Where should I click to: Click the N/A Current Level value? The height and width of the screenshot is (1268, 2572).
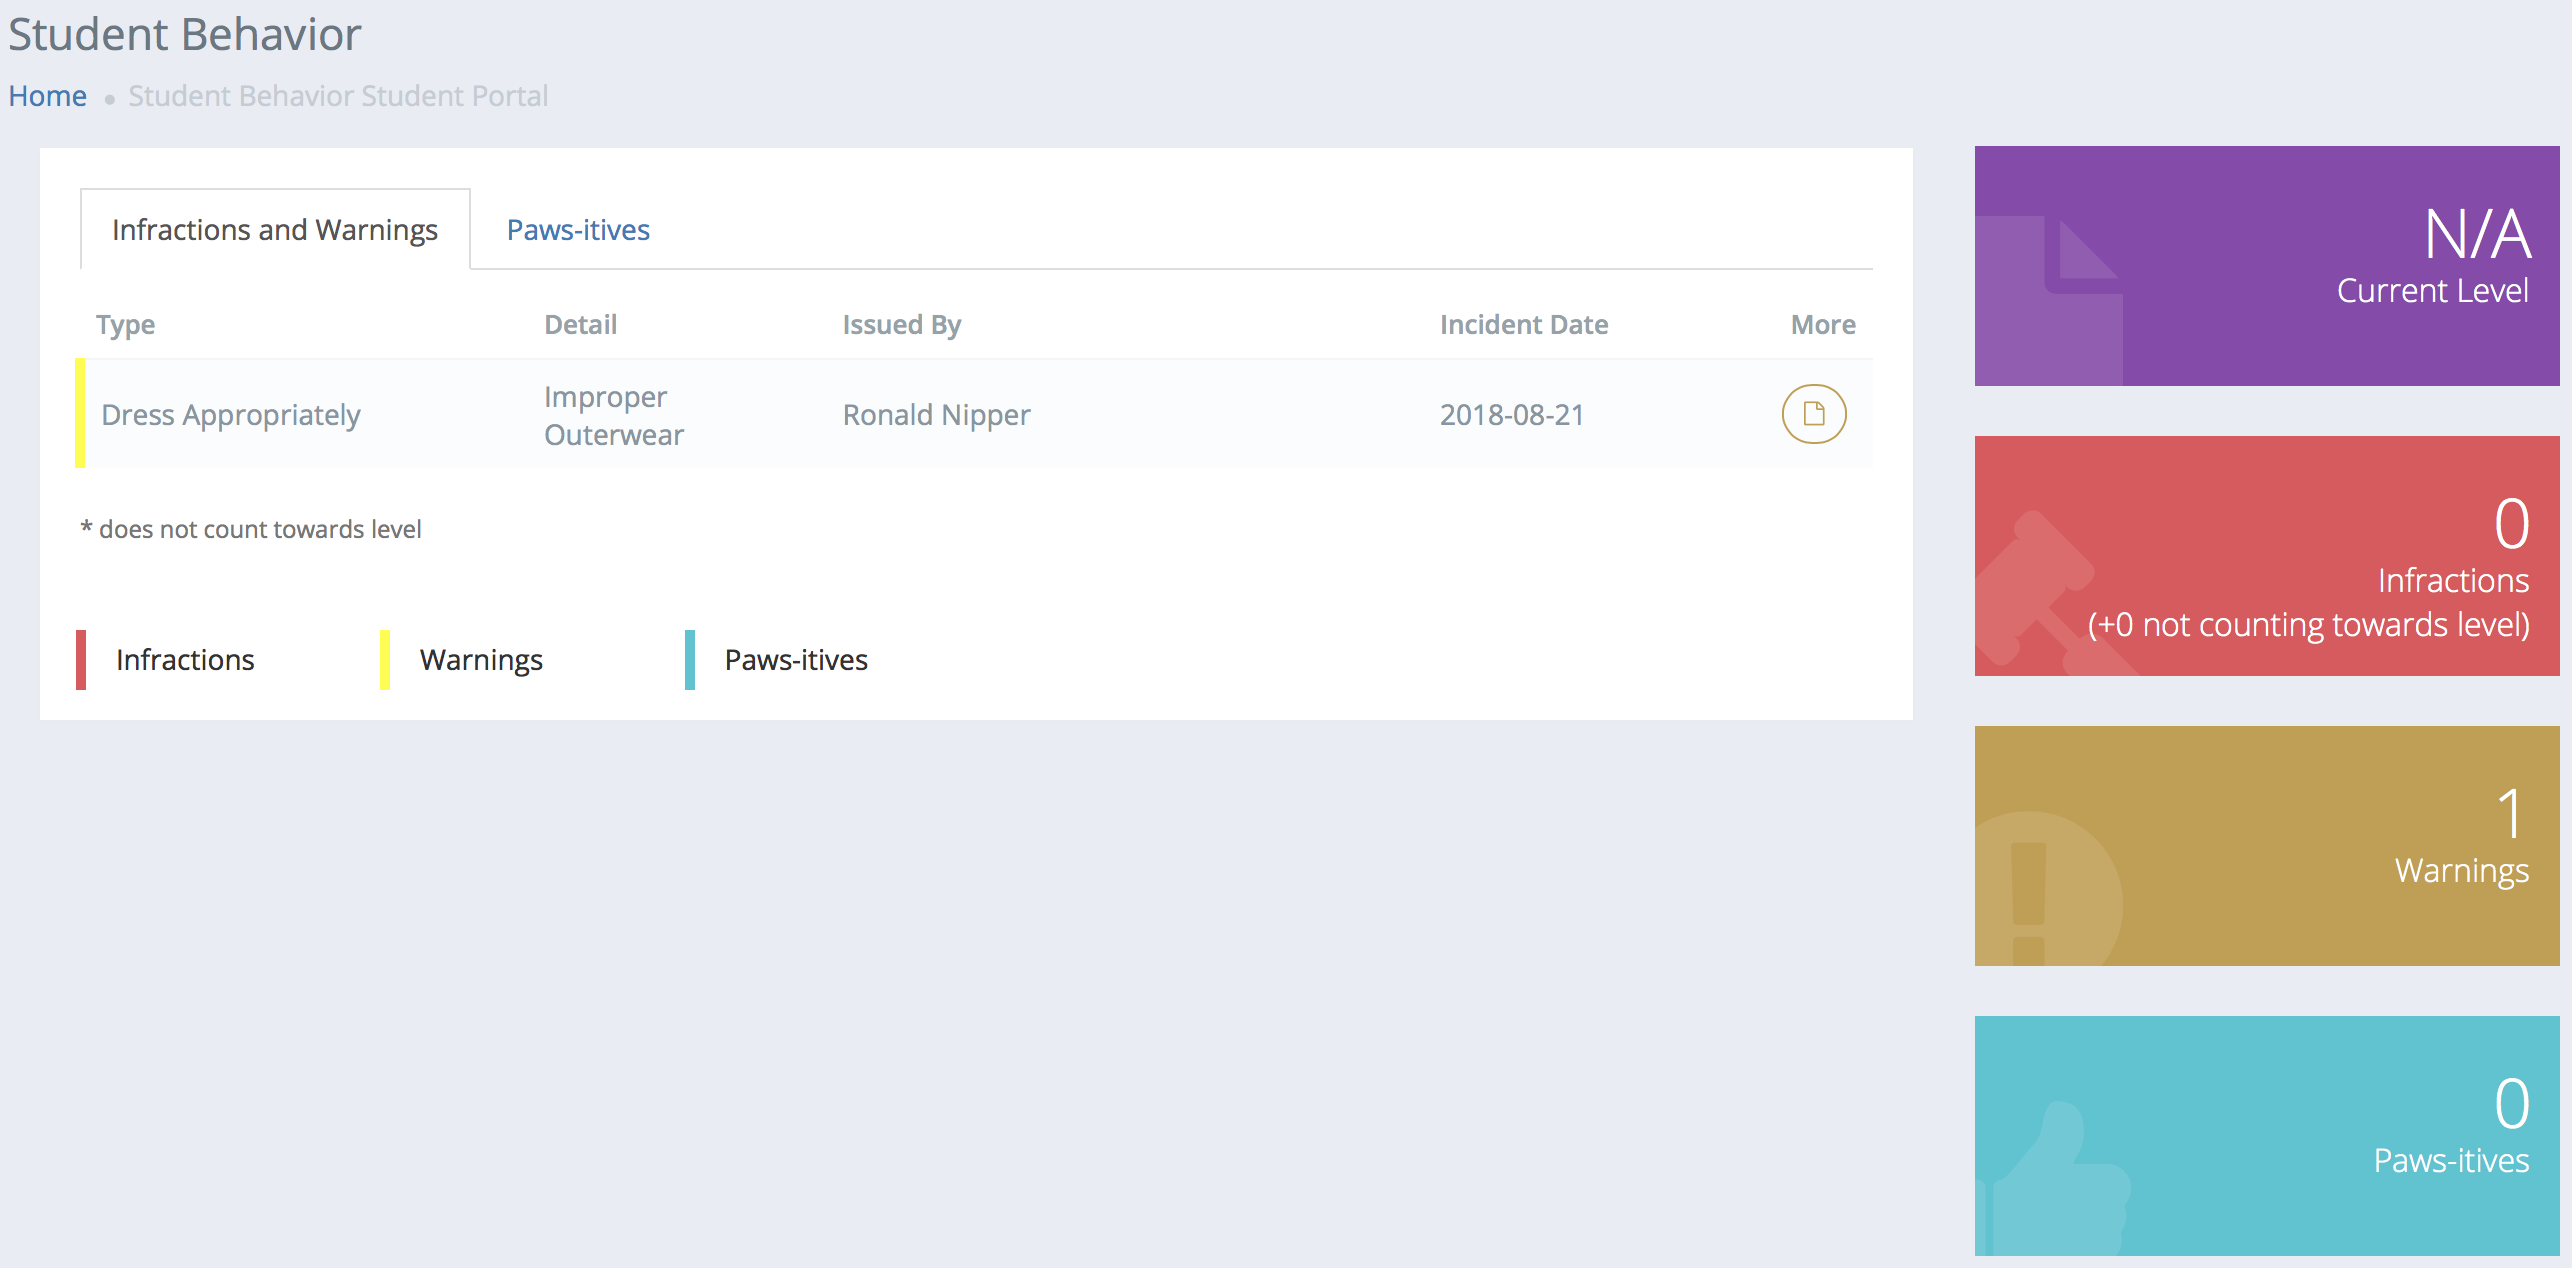2477,235
